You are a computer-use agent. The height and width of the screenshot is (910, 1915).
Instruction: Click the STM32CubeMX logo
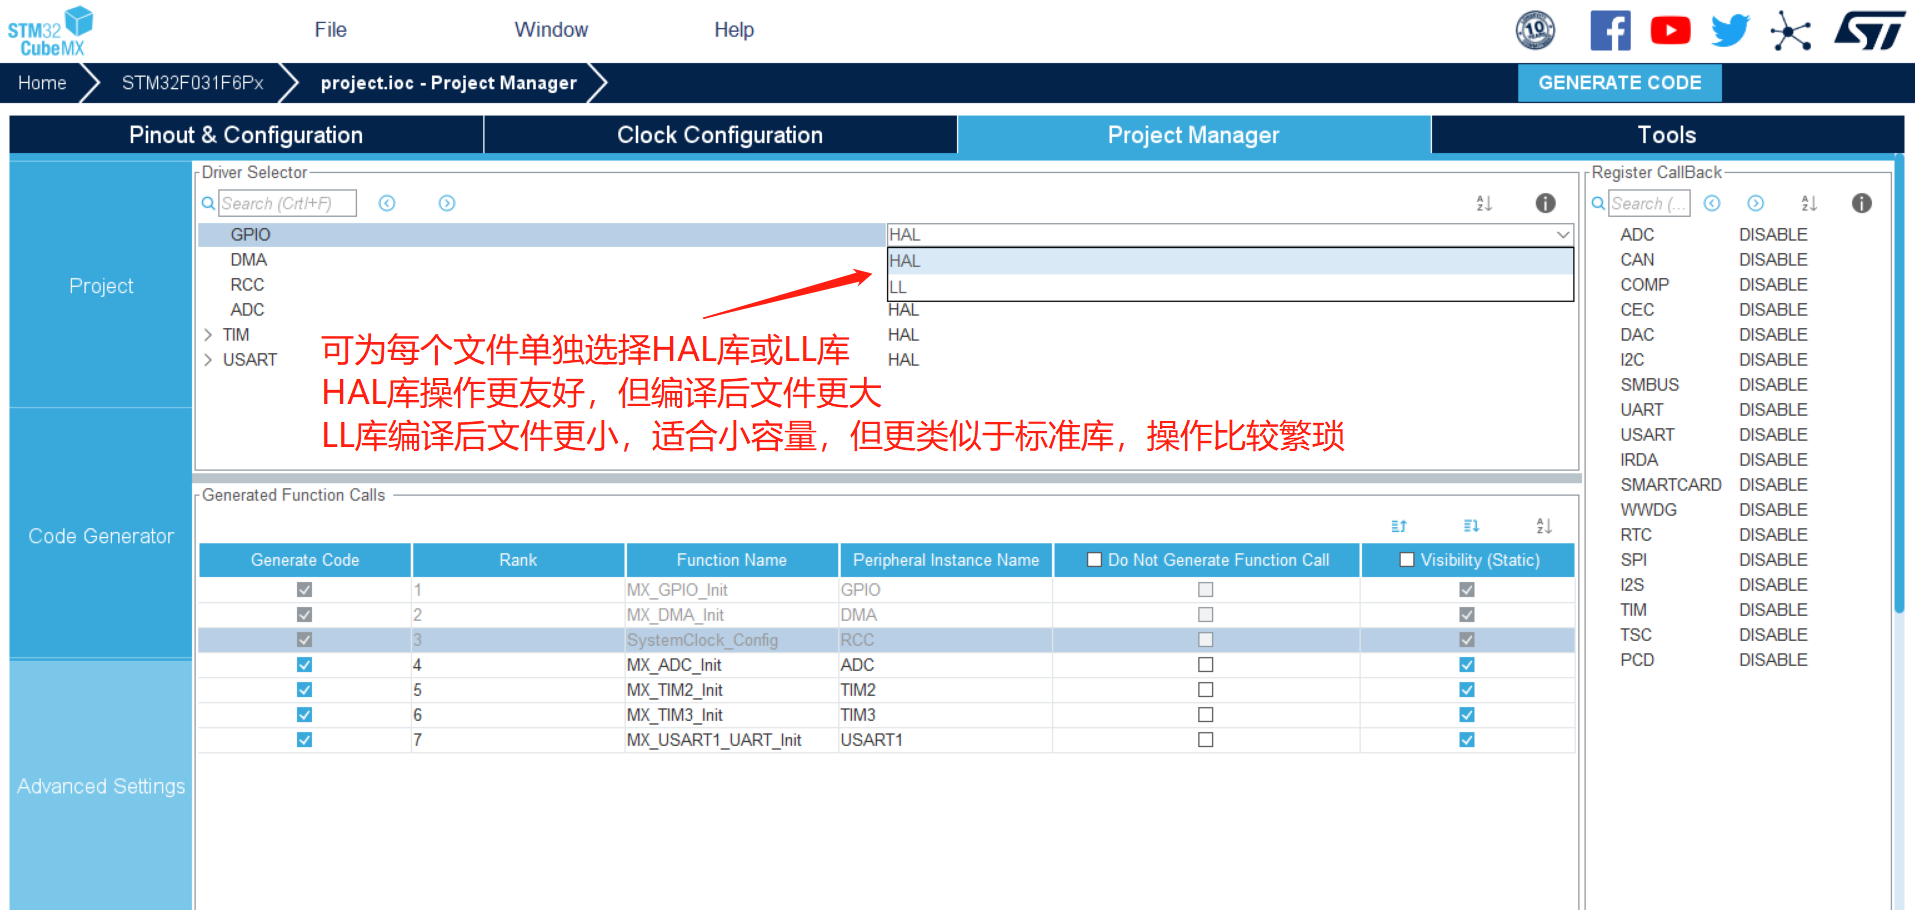pos(50,31)
